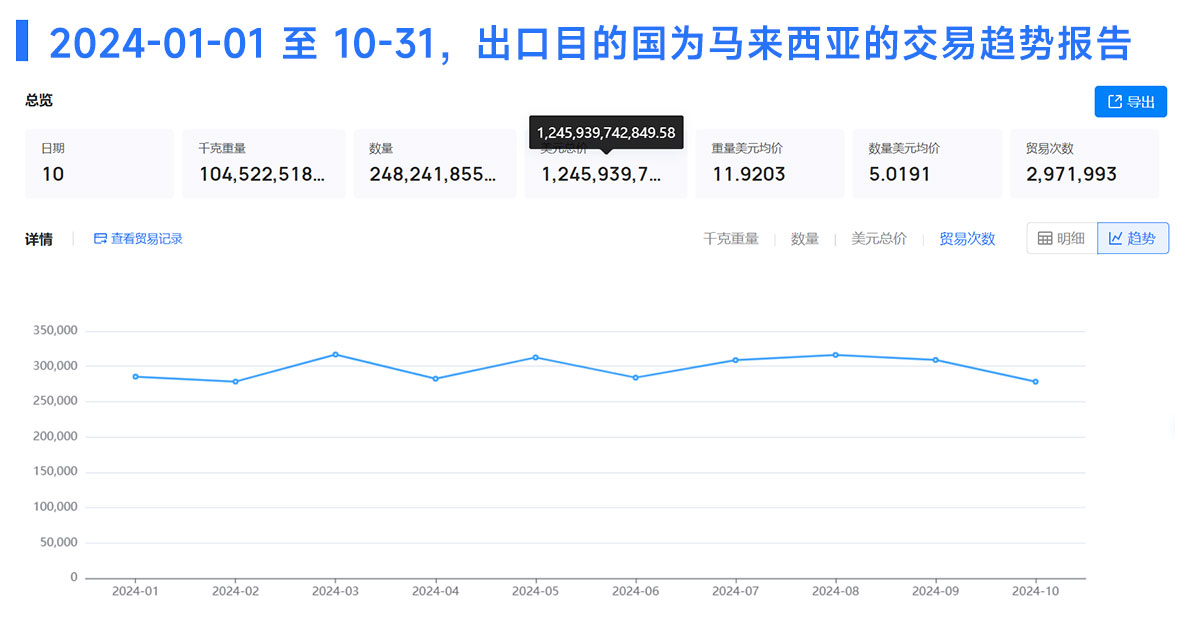The image size is (1190, 618).
Task: Select the 2024-03 peak data point
Action: tap(335, 355)
